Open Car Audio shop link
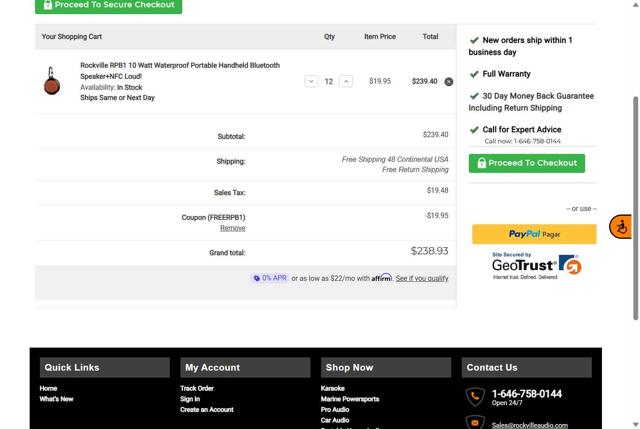 [335, 420]
